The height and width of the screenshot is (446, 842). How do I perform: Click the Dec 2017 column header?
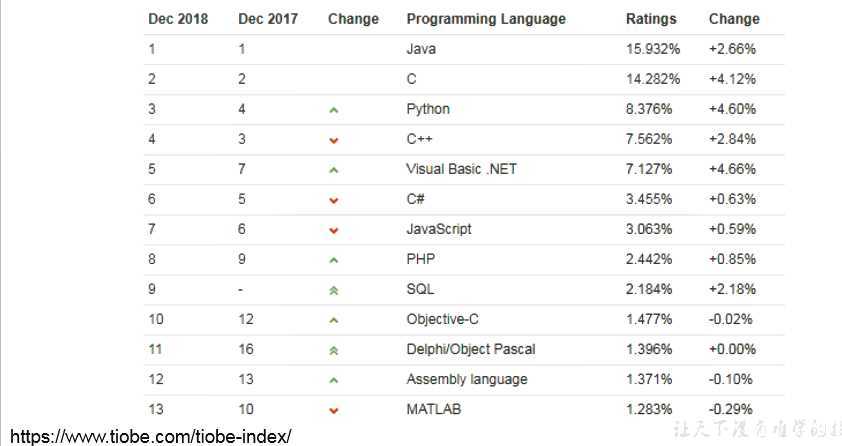pos(268,19)
